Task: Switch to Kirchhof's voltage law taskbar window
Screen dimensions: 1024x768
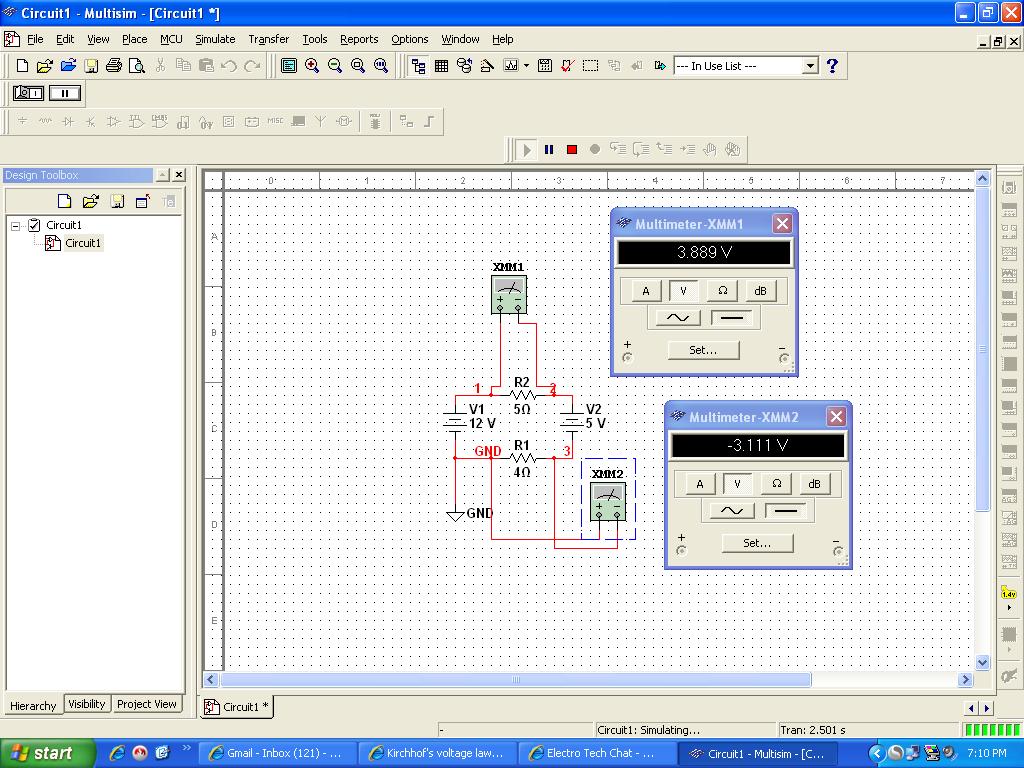Action: [437, 754]
